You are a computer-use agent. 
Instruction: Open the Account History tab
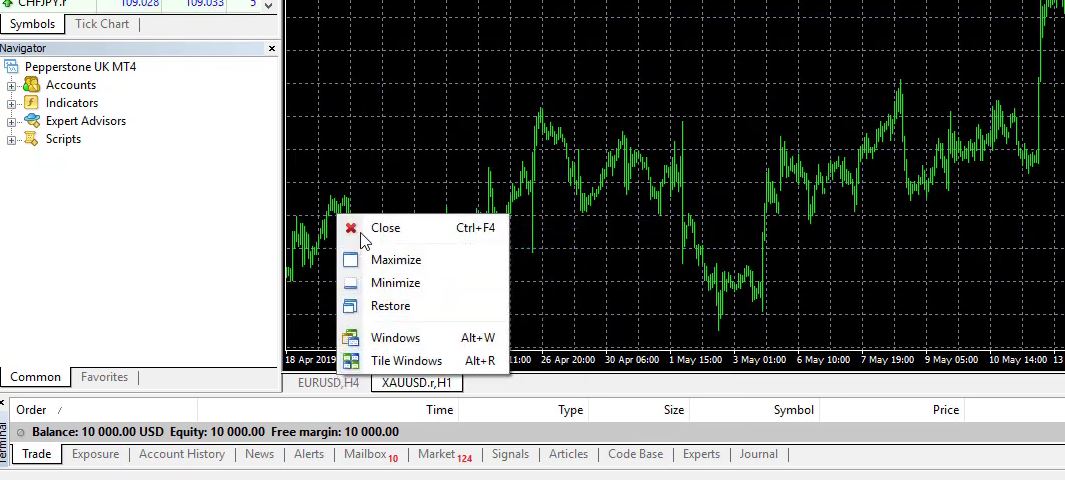coord(181,454)
